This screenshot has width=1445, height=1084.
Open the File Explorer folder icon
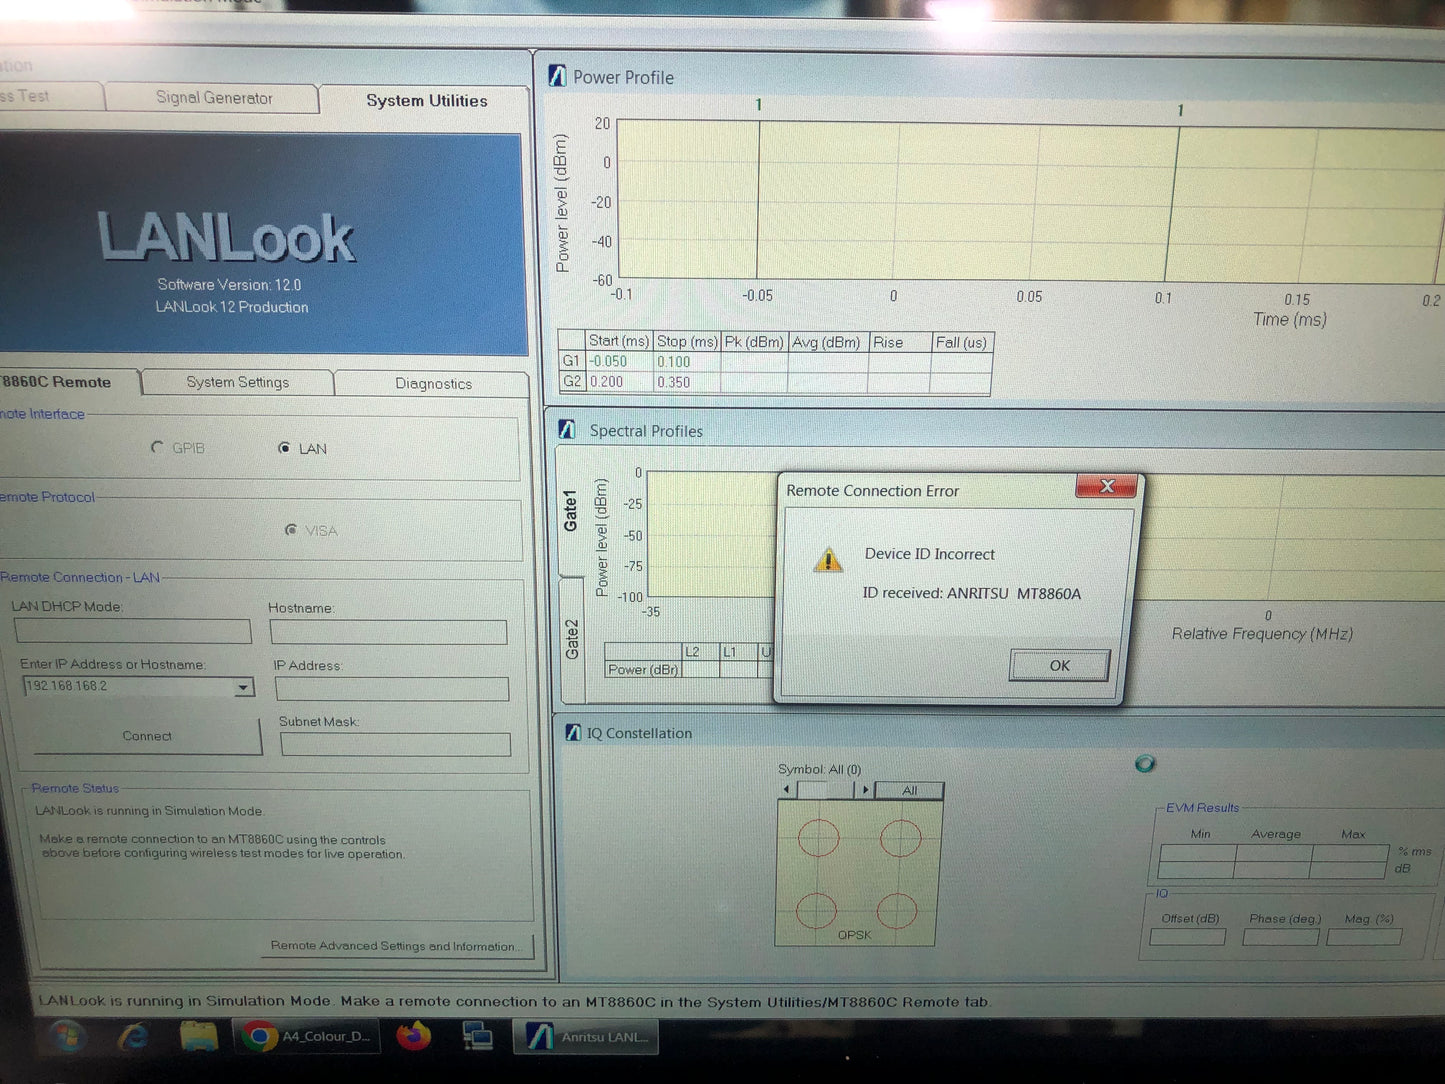click(x=198, y=1037)
